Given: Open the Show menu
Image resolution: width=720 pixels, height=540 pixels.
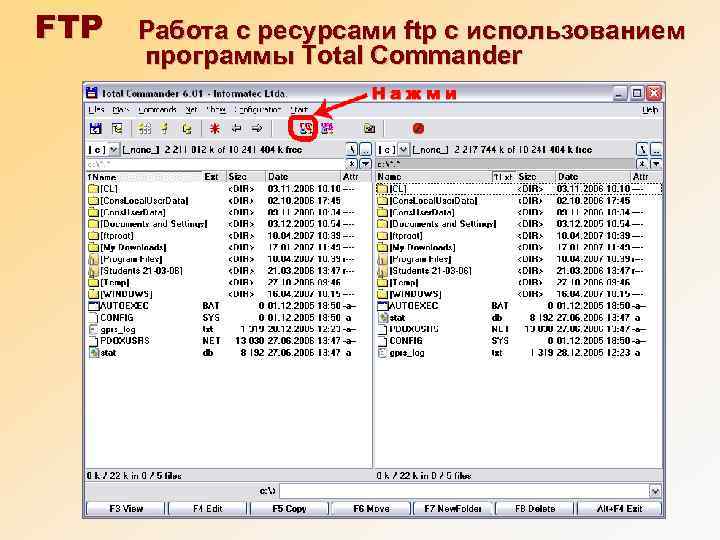Looking at the screenshot, I should (x=216, y=110).
